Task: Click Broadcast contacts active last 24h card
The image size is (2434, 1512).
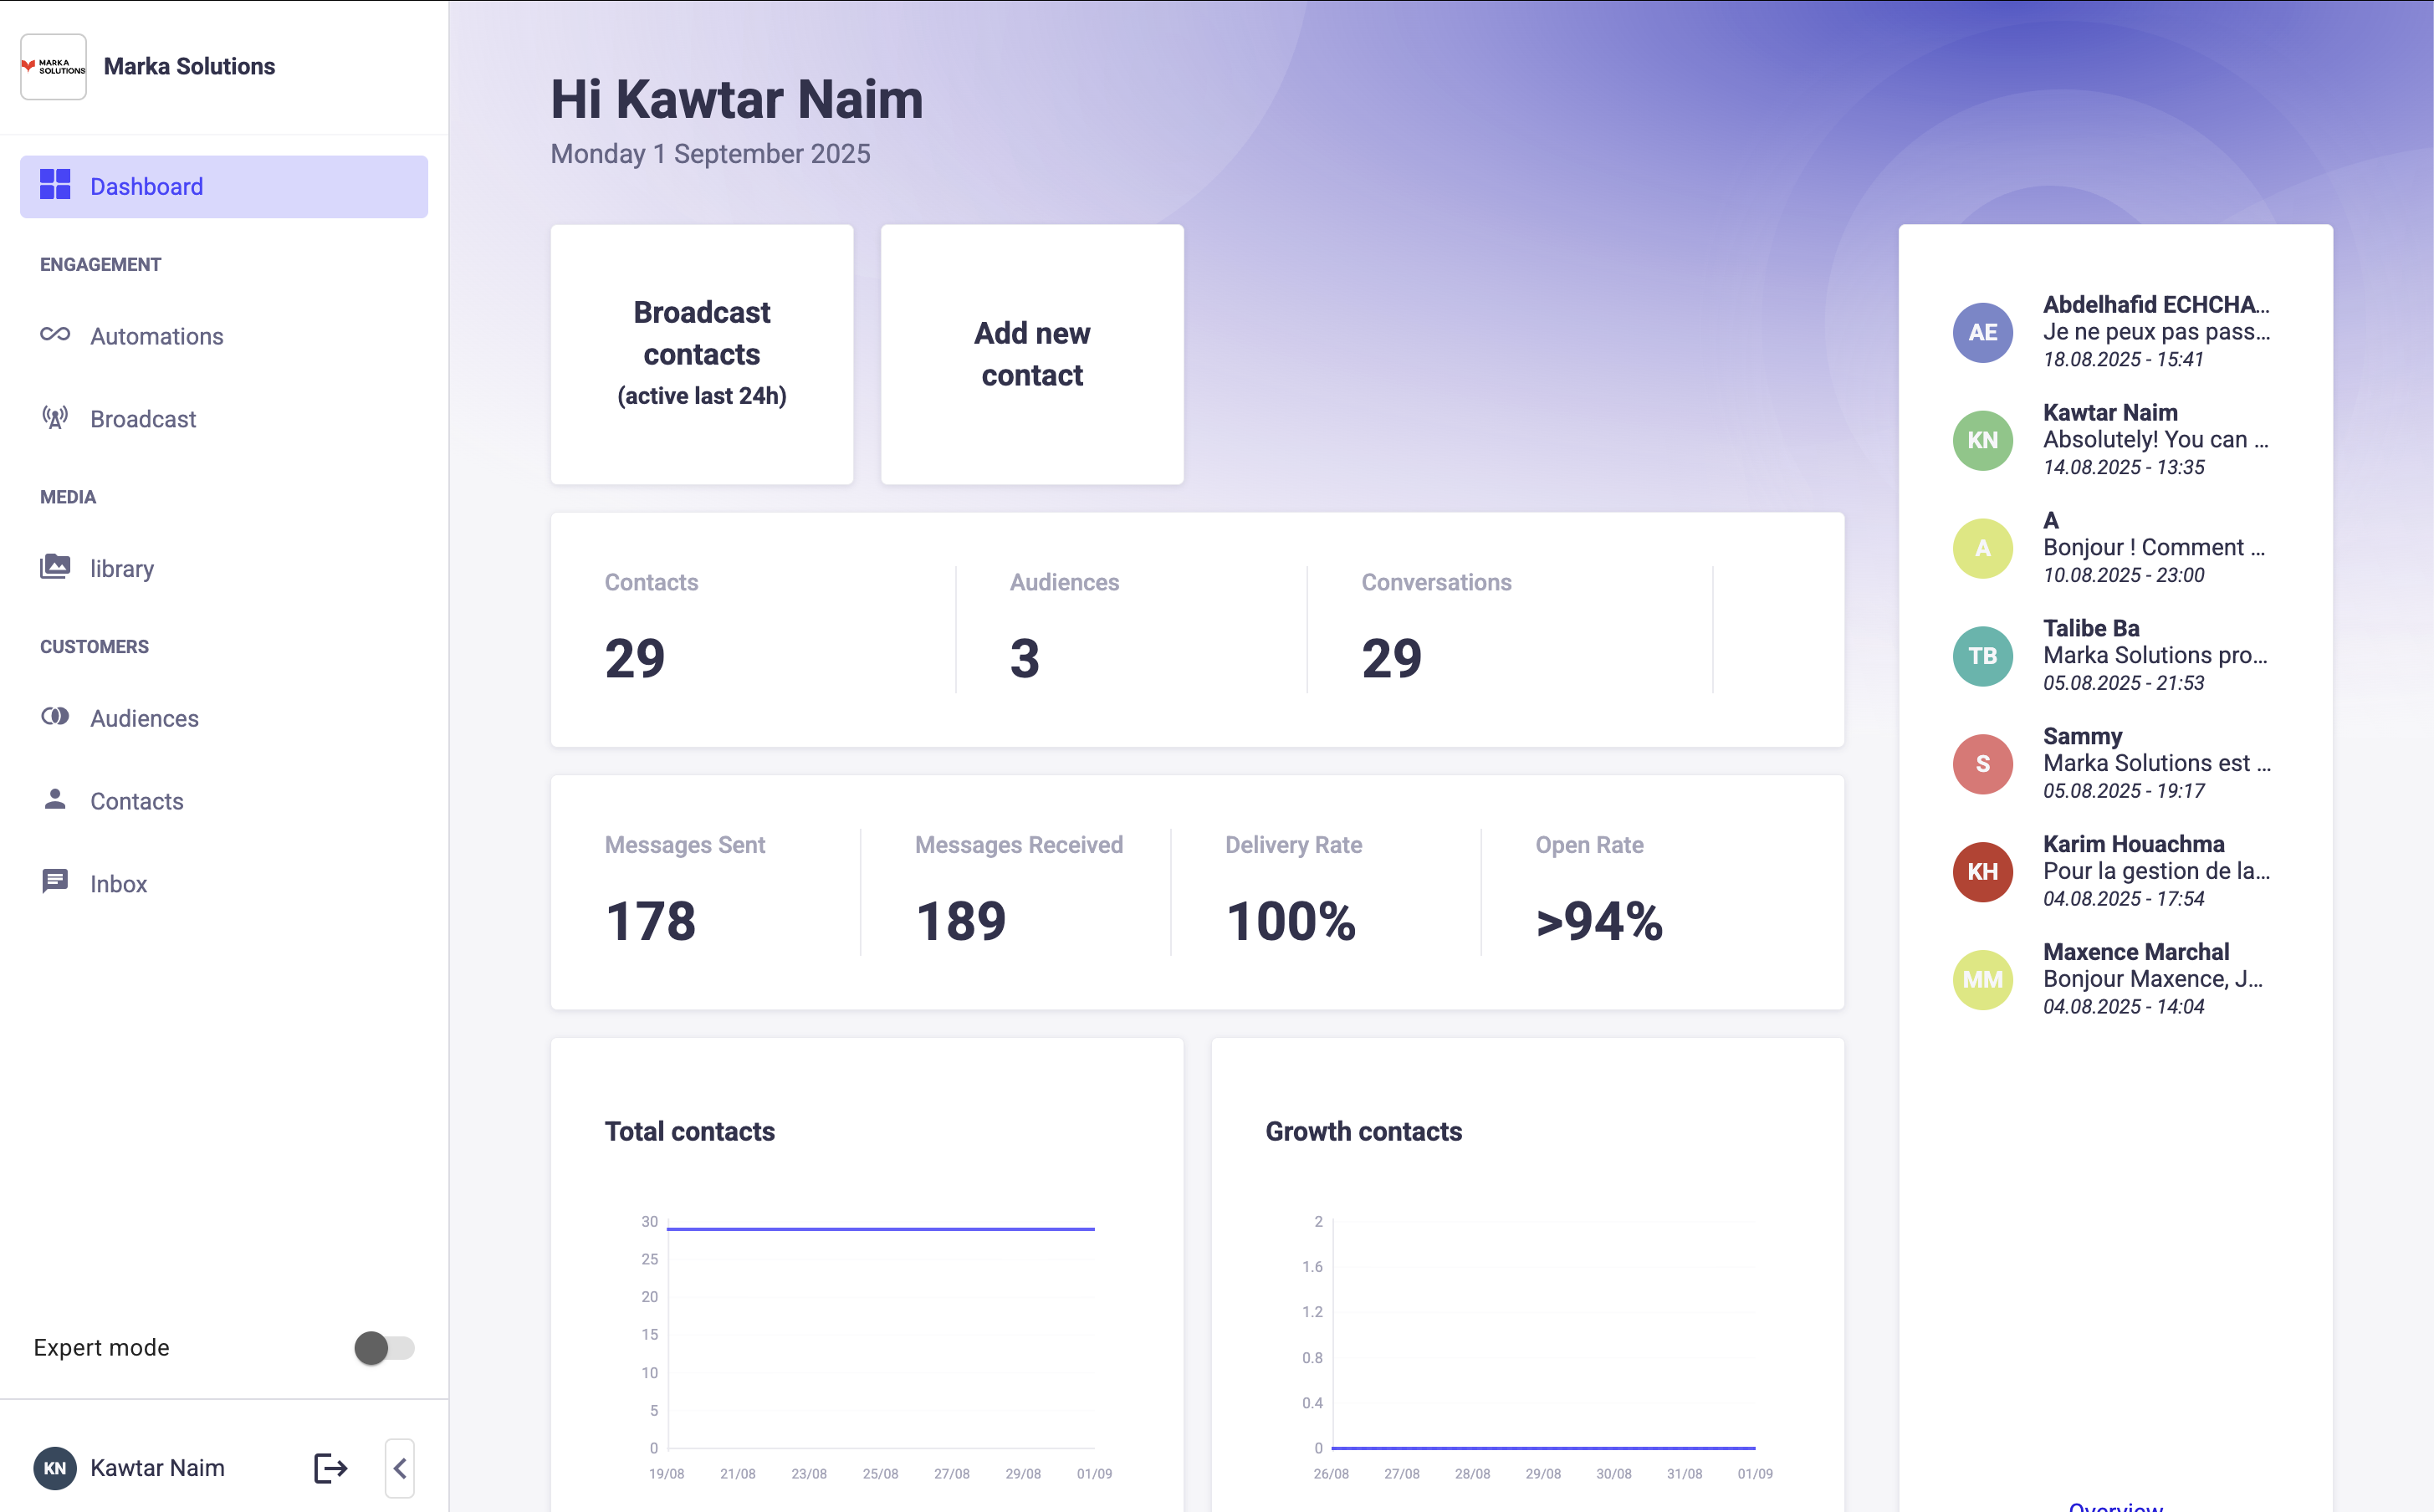Action: coord(701,354)
